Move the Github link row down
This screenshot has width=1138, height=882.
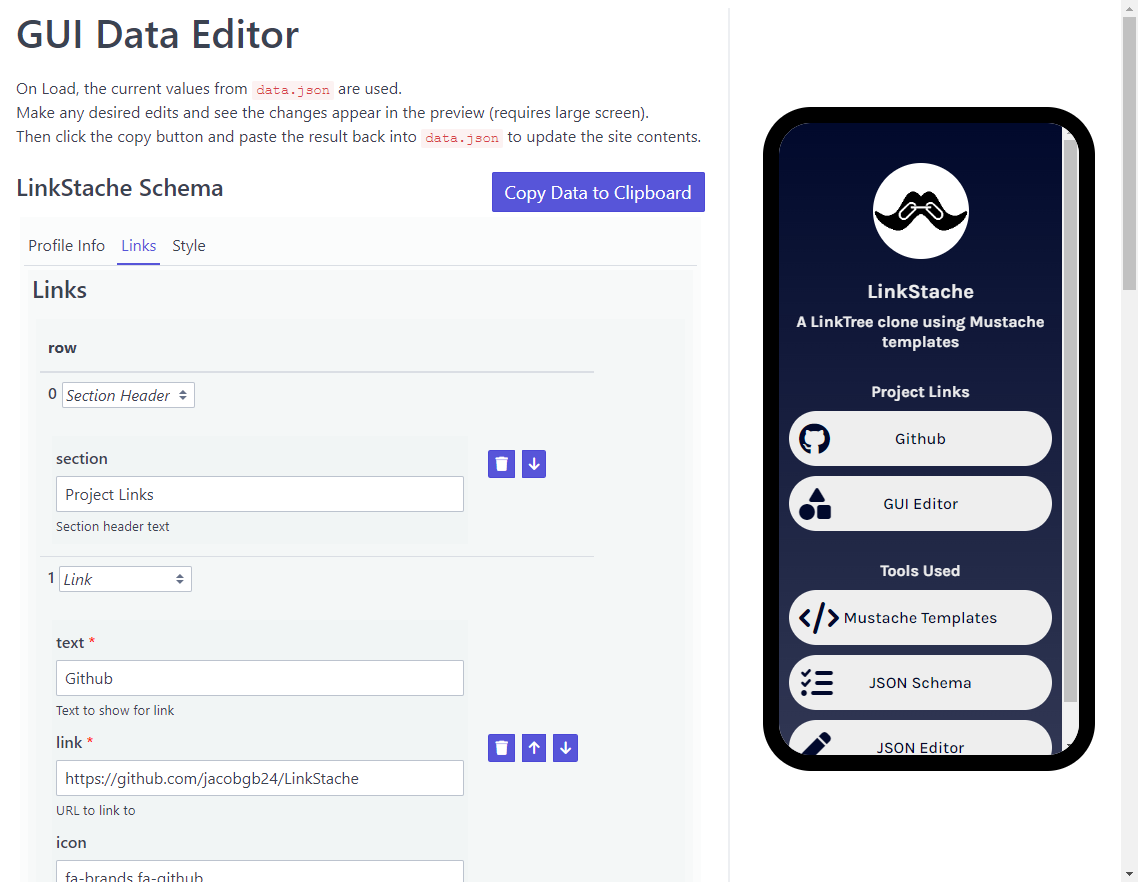pos(565,748)
